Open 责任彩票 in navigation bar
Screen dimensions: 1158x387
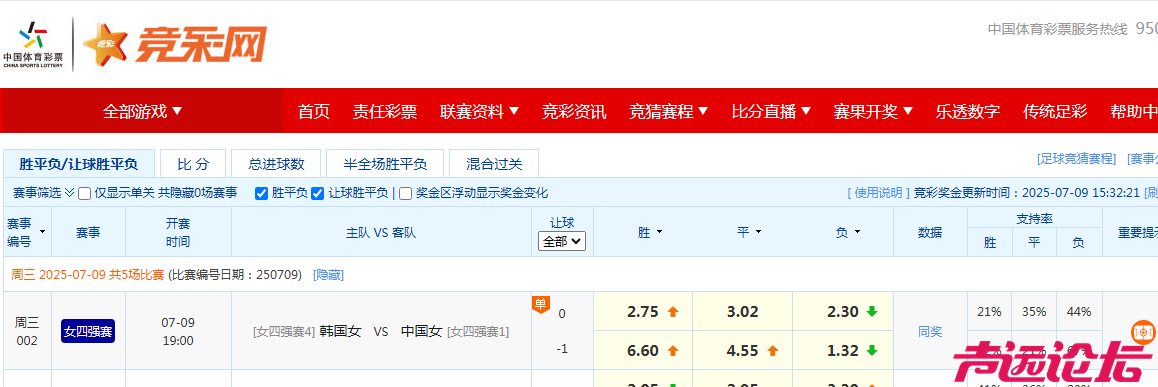pos(385,112)
